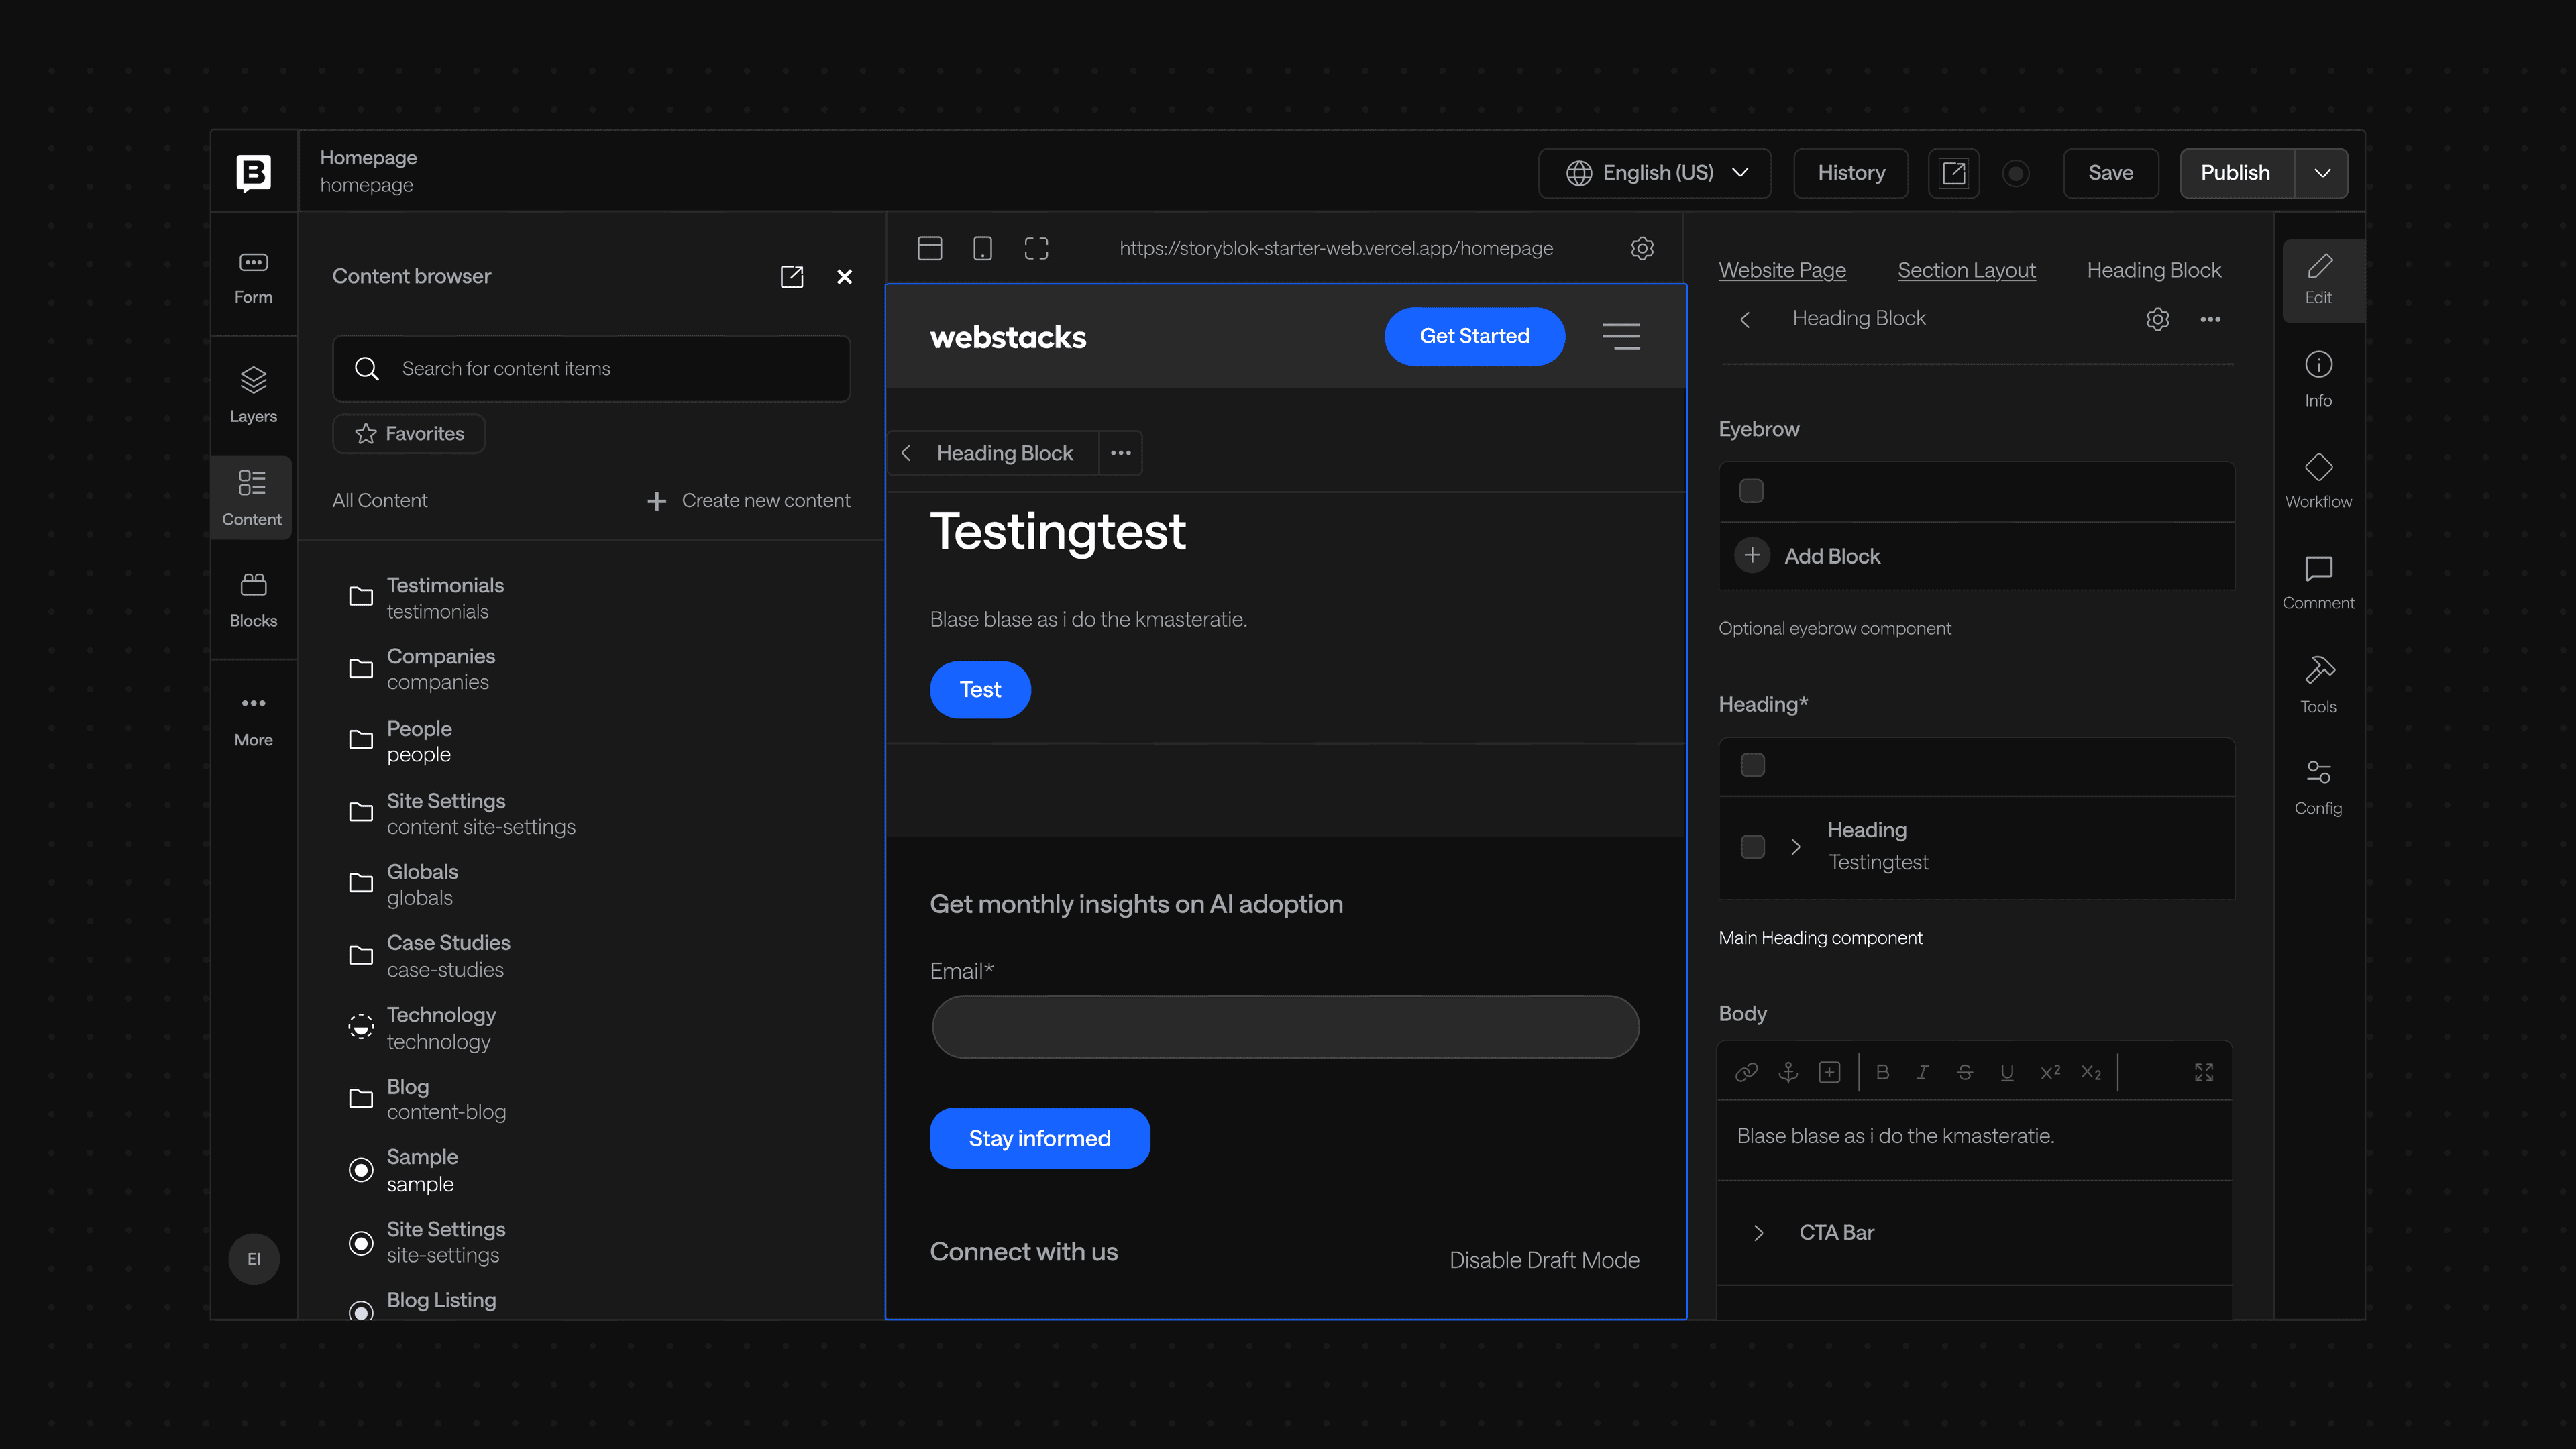Viewport: 2576px width, 1449px height.
Task: Toggle bold formatting in Body
Action: (x=1882, y=1072)
